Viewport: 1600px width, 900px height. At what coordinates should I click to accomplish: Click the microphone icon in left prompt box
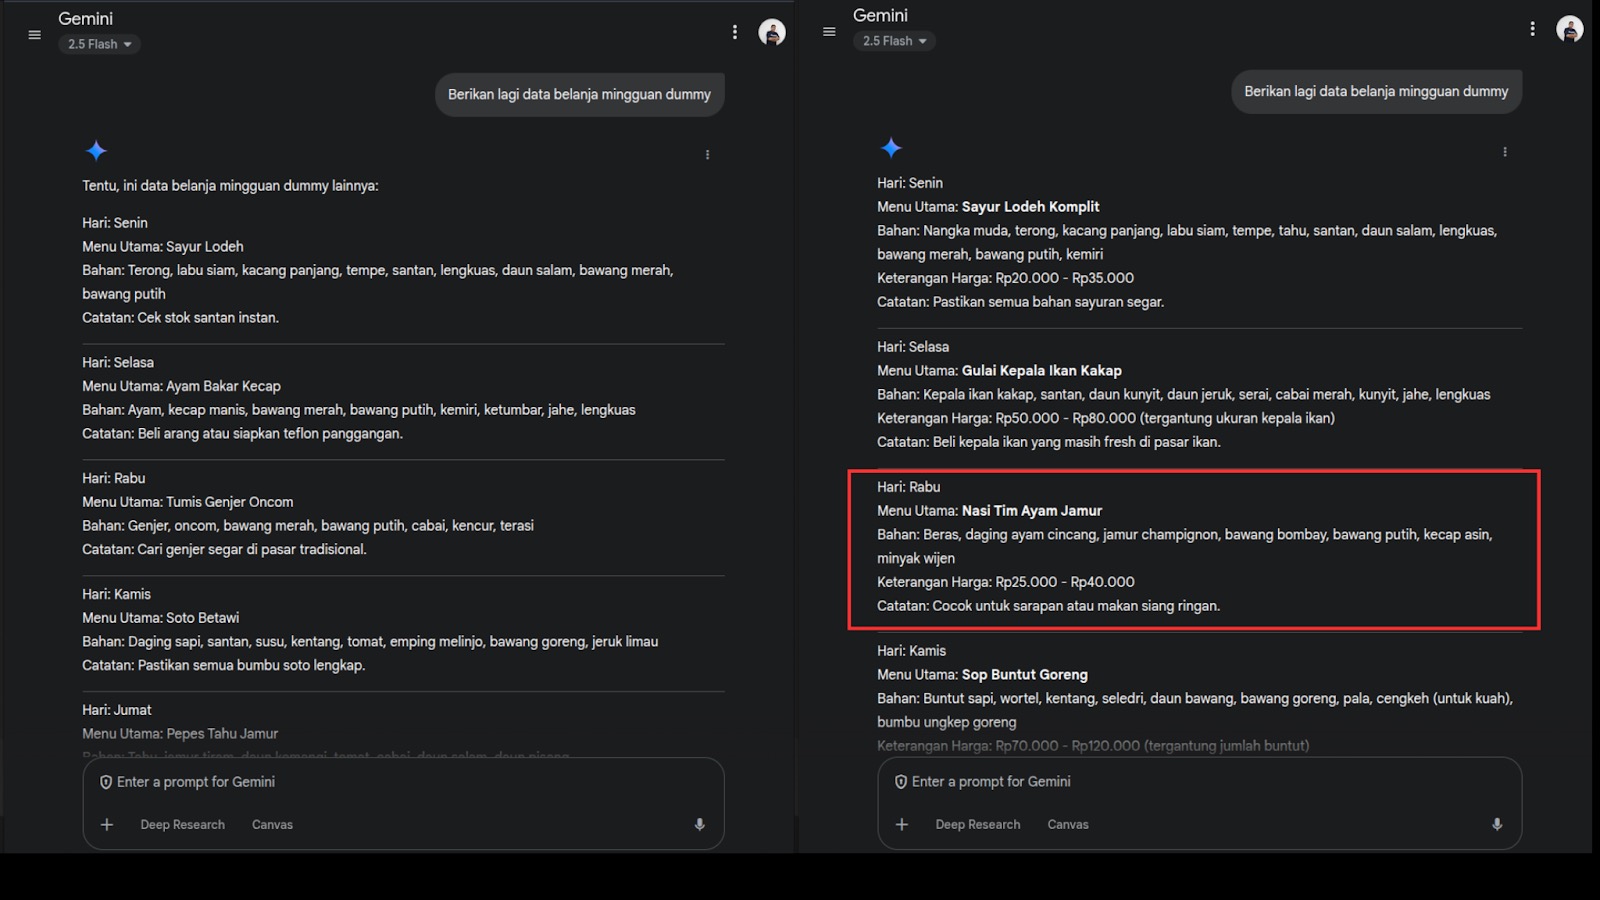pos(700,824)
